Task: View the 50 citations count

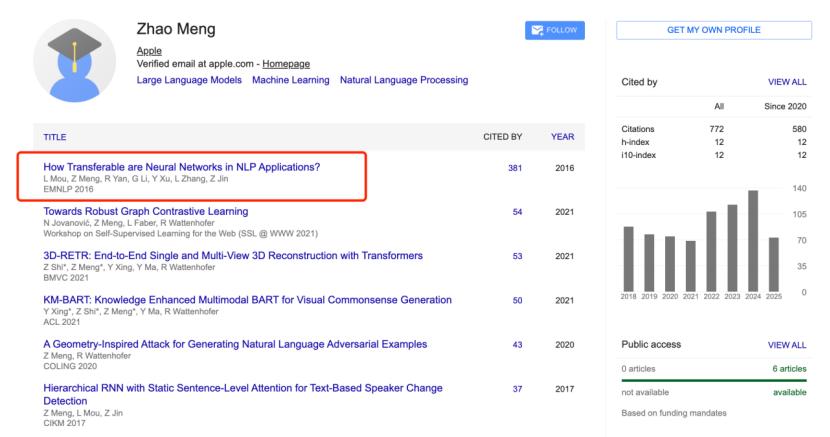Action: coord(517,301)
